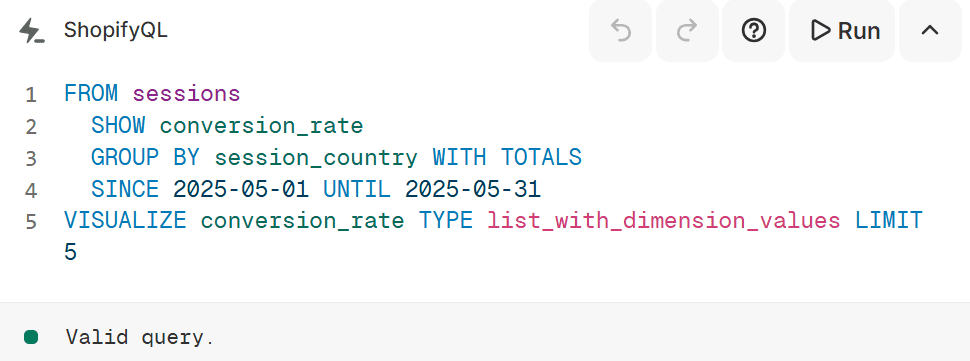
Task: Click the undo arrow button
Action: (620, 30)
